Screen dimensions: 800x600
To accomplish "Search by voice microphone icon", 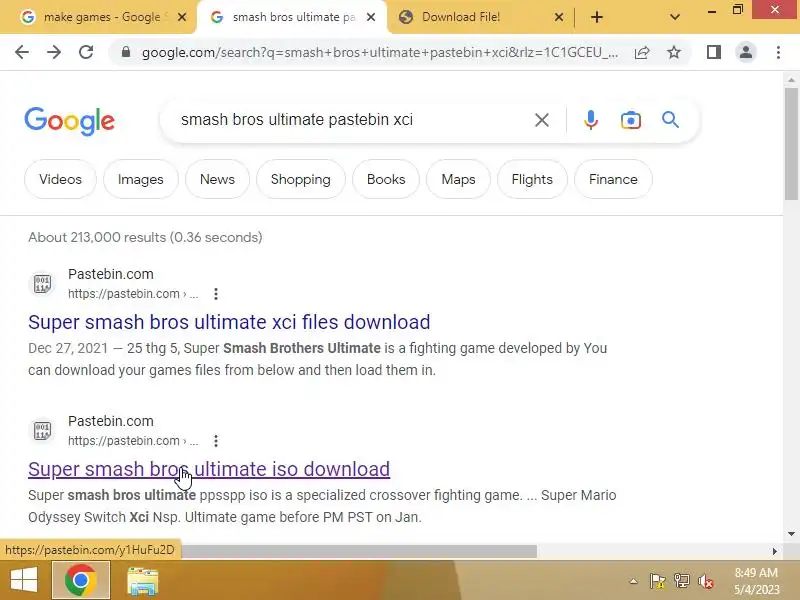I will pos(591,120).
